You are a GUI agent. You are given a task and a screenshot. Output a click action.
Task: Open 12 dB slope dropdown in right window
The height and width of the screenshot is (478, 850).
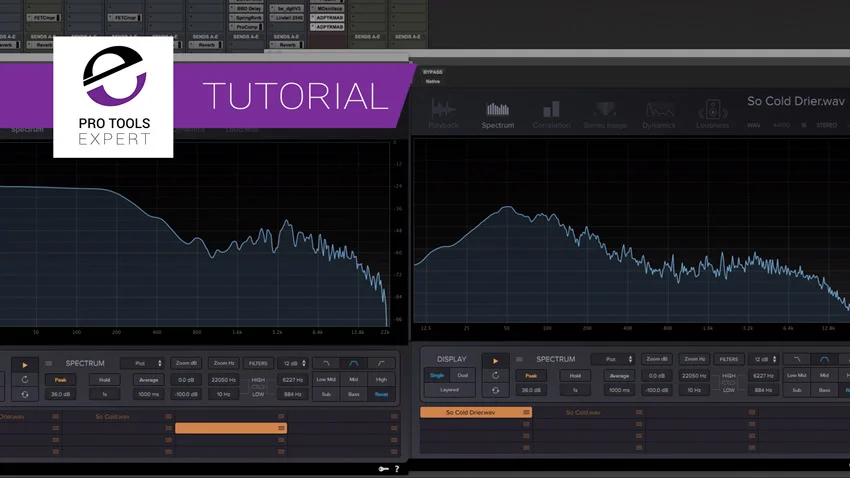764,359
